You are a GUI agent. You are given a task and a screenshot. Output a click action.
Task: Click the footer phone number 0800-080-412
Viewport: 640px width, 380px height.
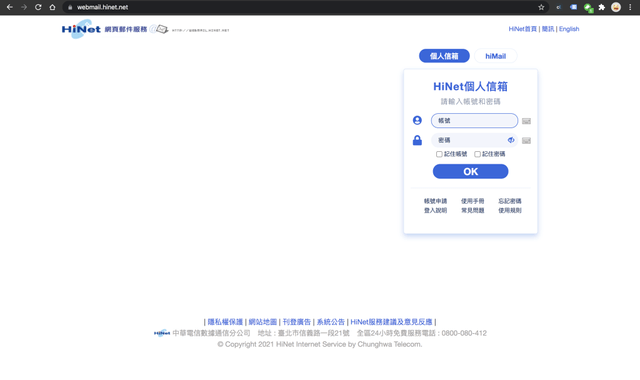pyautogui.click(x=464, y=333)
